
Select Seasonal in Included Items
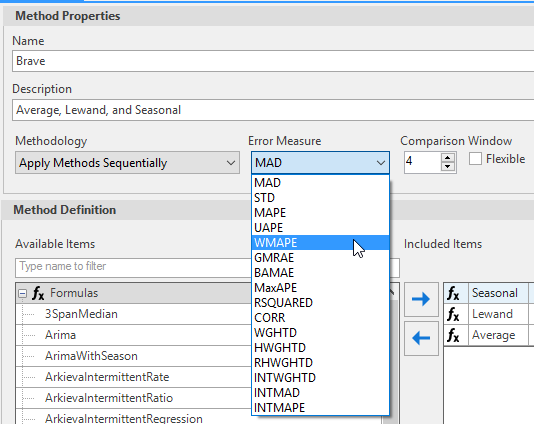pyautogui.click(x=494, y=293)
